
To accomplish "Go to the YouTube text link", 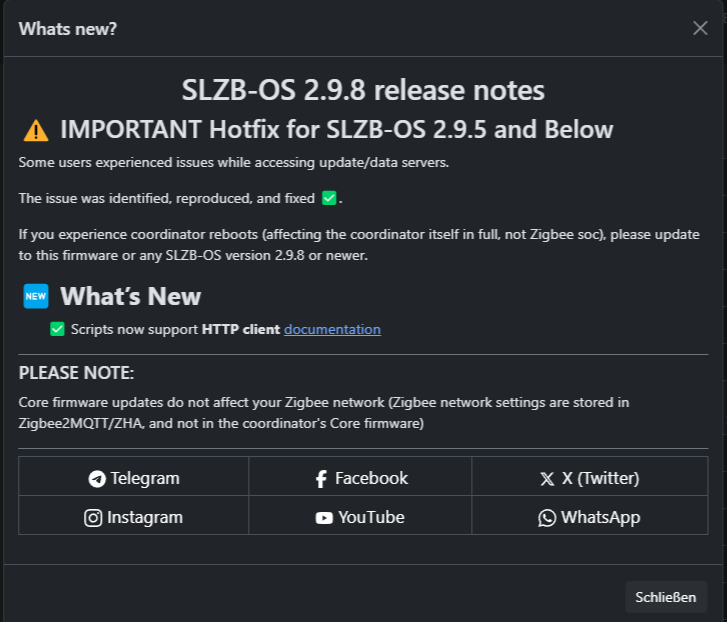I will (371, 518).
